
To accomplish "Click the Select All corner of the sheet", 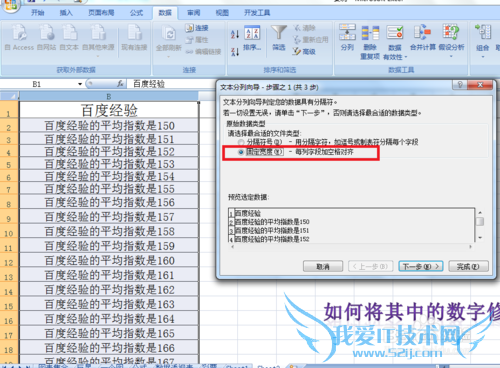I will (x=9, y=97).
